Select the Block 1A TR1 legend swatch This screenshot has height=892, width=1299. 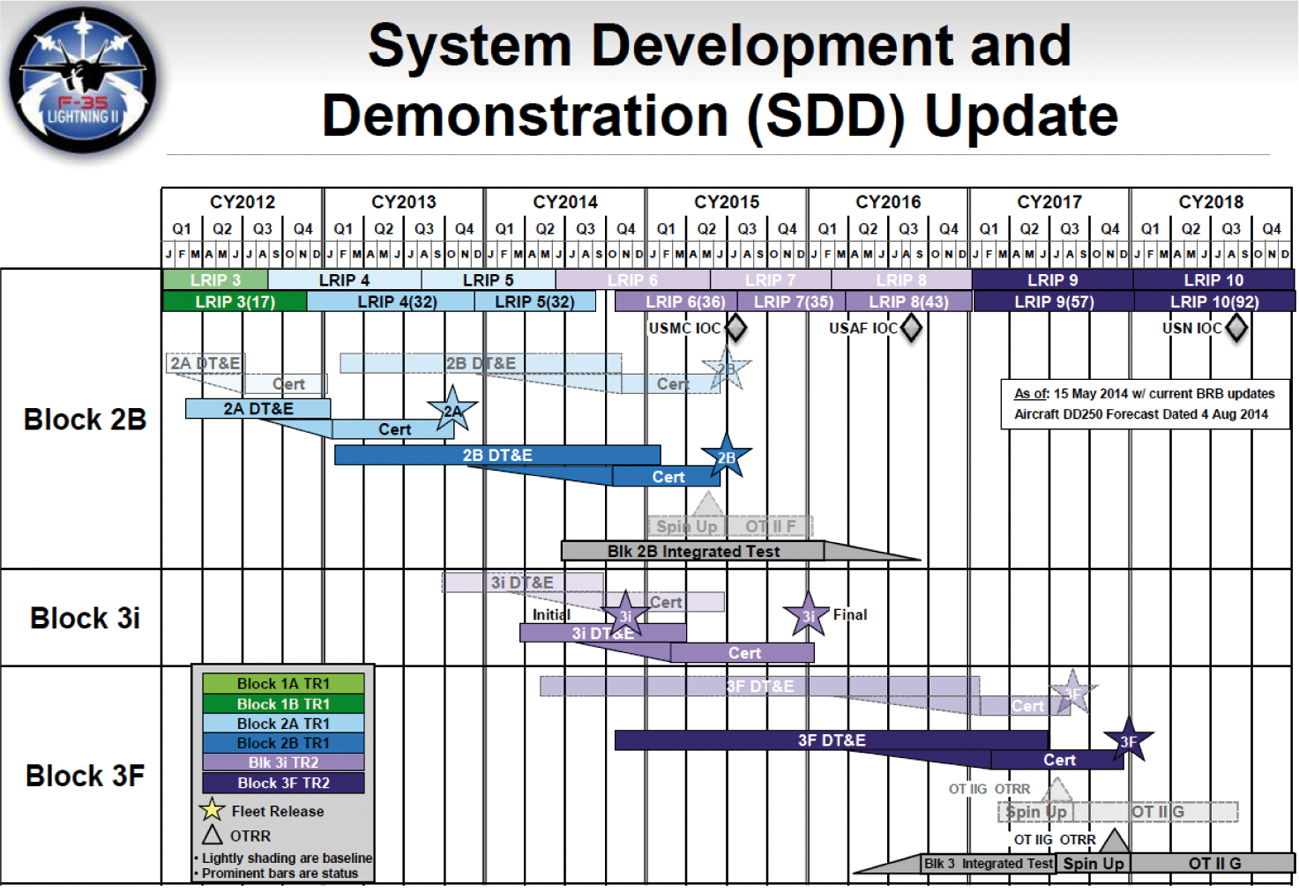[283, 684]
